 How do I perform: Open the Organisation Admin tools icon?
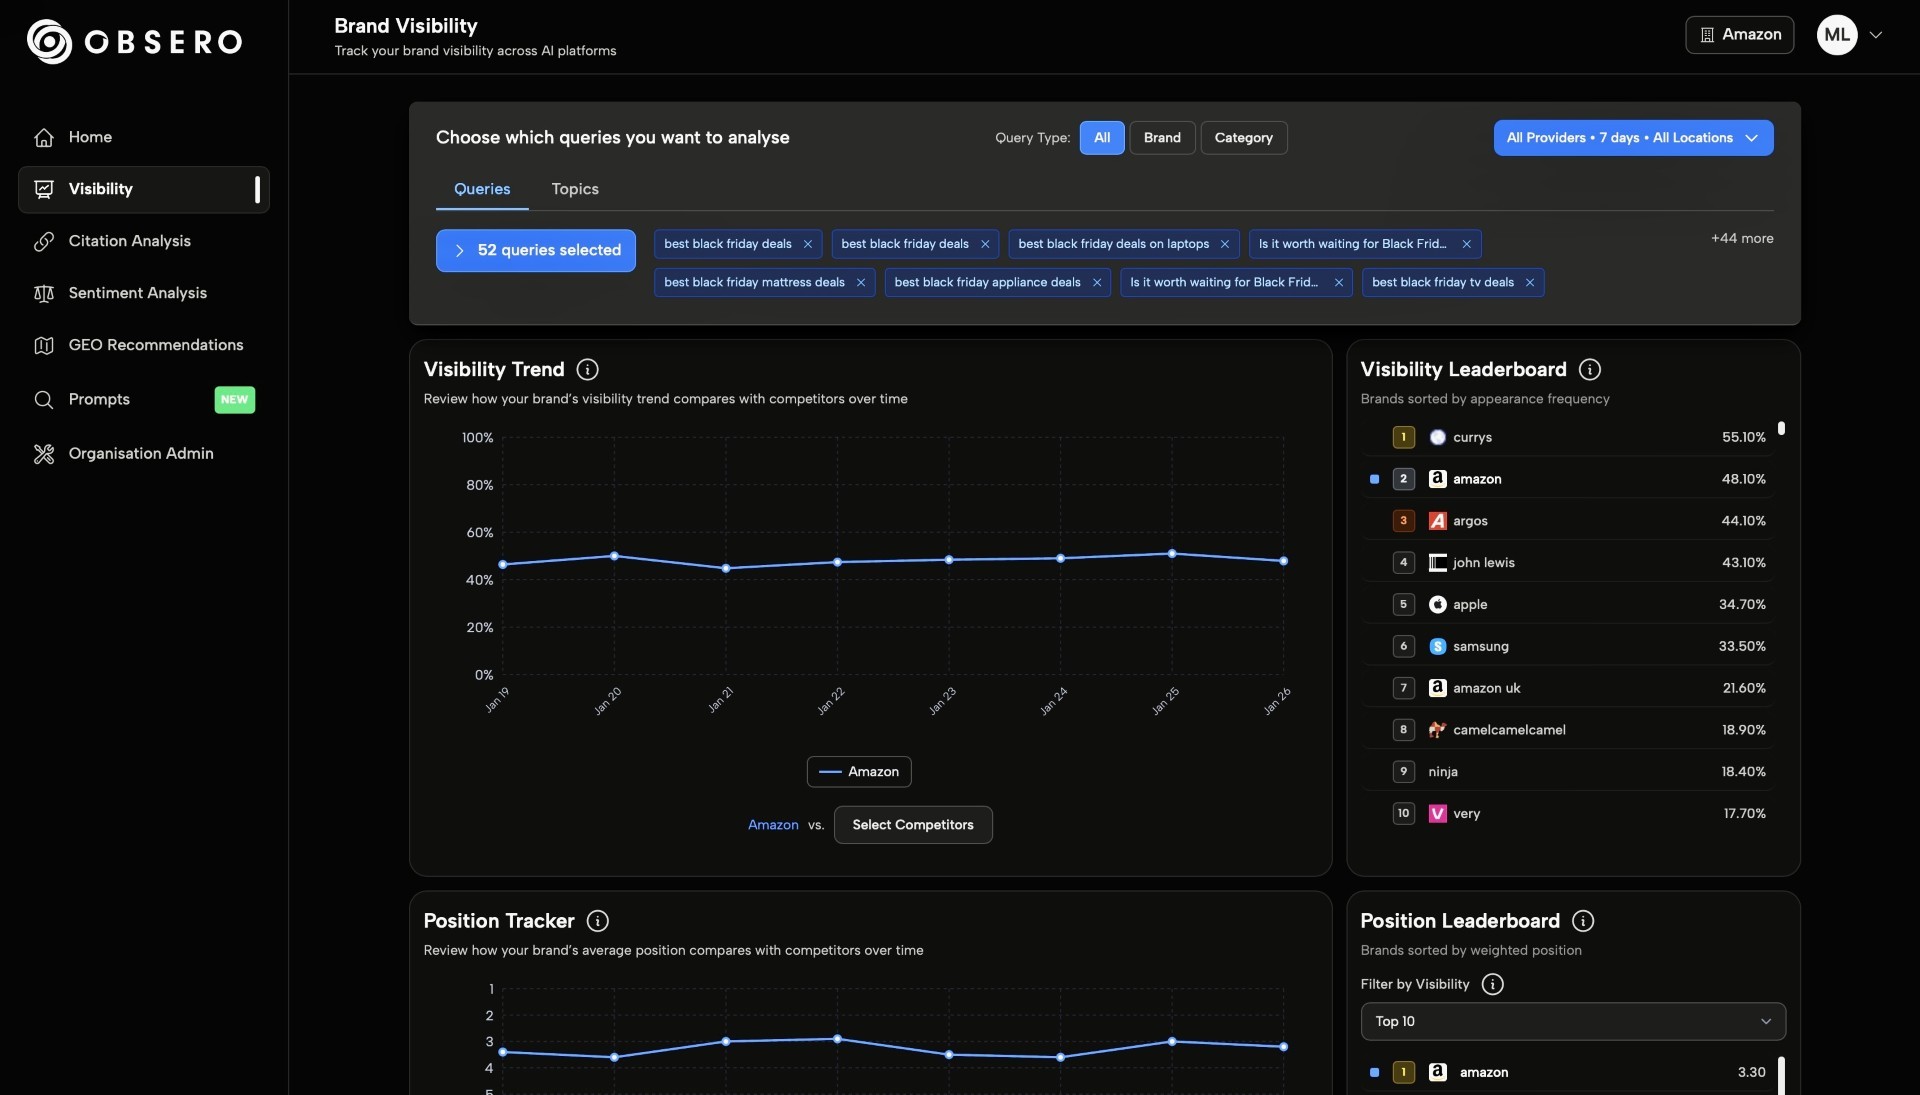(x=43, y=454)
